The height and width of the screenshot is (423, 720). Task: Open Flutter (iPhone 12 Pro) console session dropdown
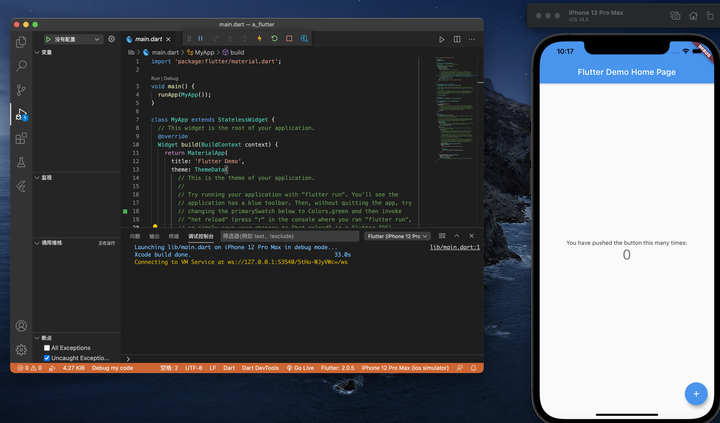(x=397, y=236)
